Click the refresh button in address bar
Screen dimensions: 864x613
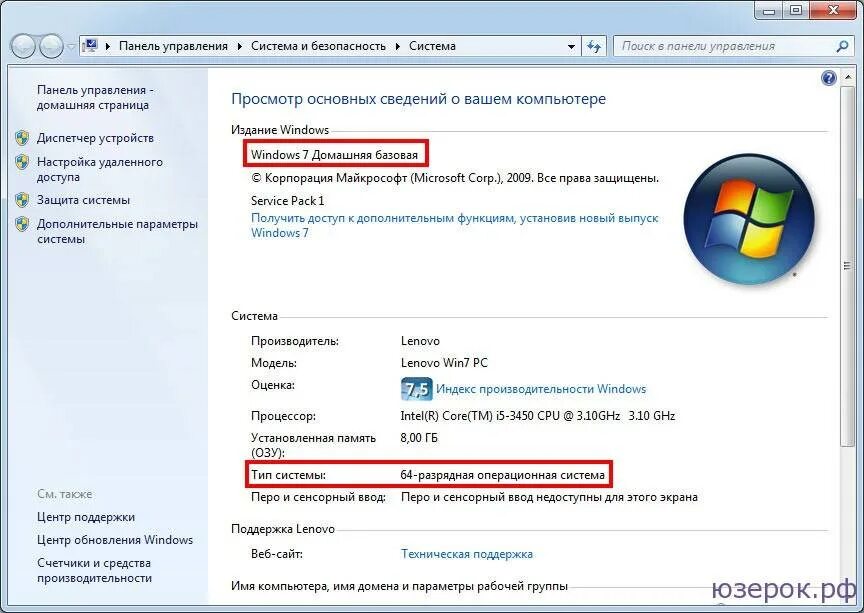click(x=594, y=47)
